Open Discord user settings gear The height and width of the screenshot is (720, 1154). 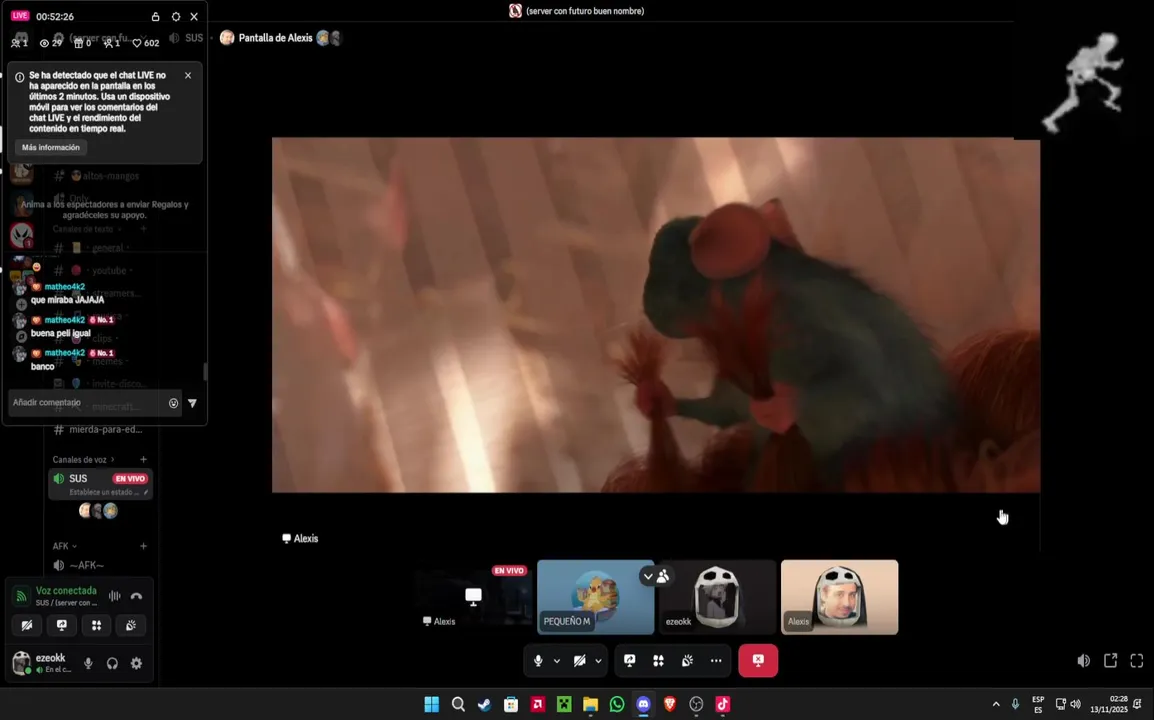click(x=136, y=663)
